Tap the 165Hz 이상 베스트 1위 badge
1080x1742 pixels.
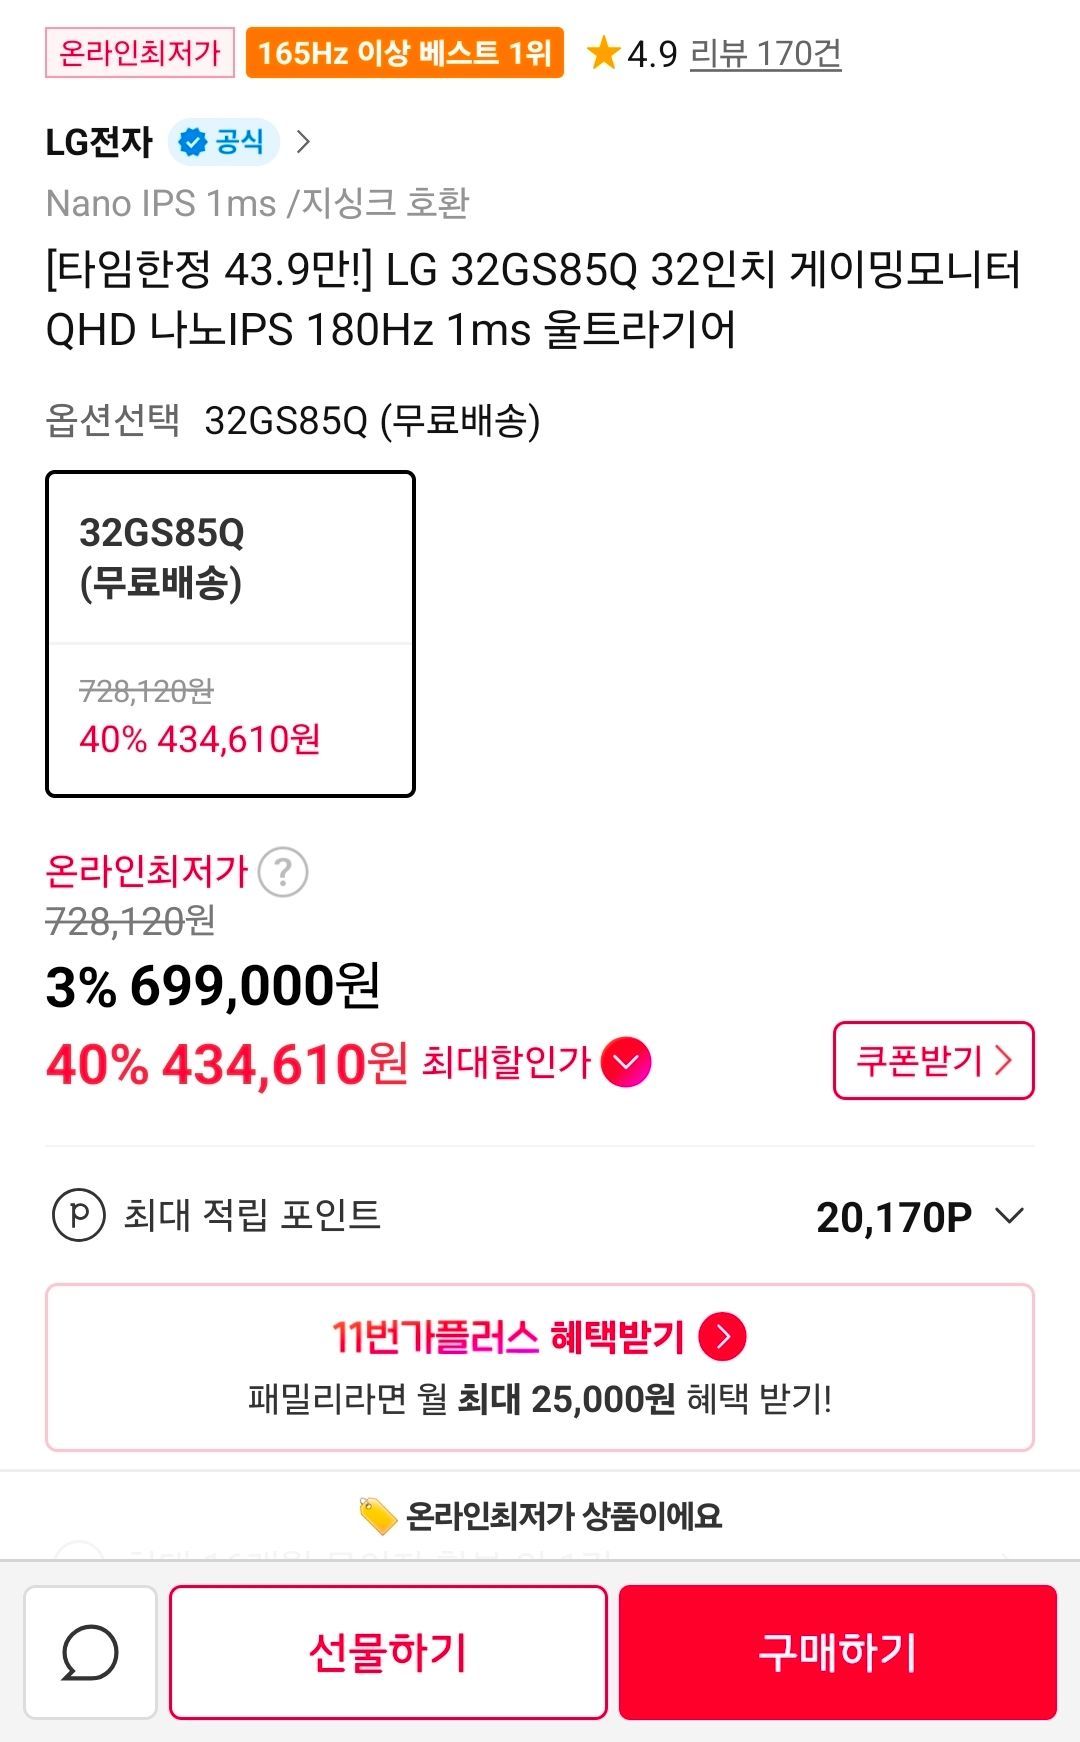(x=405, y=53)
